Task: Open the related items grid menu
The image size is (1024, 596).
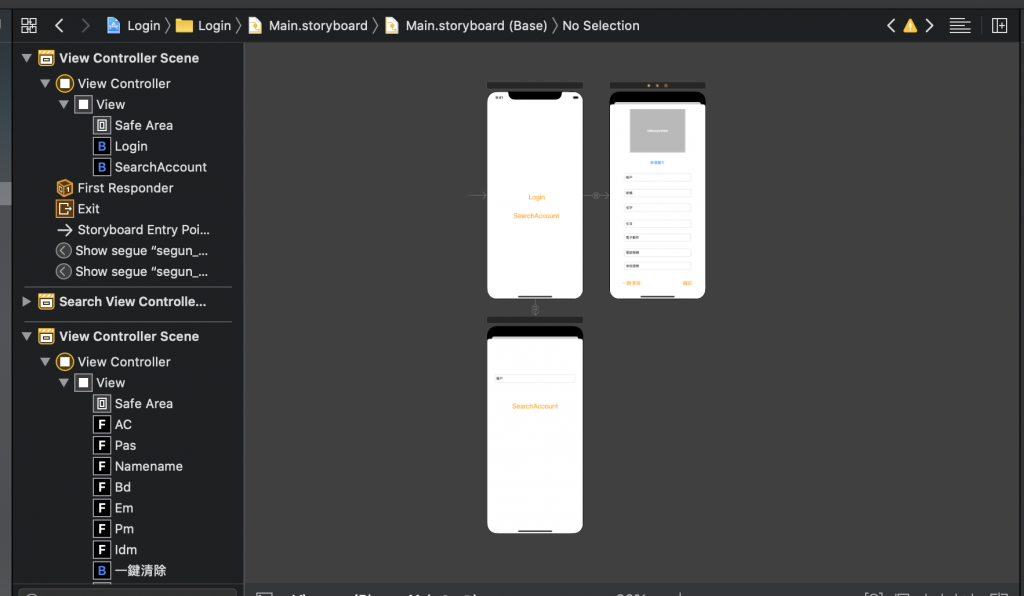Action: pos(29,25)
